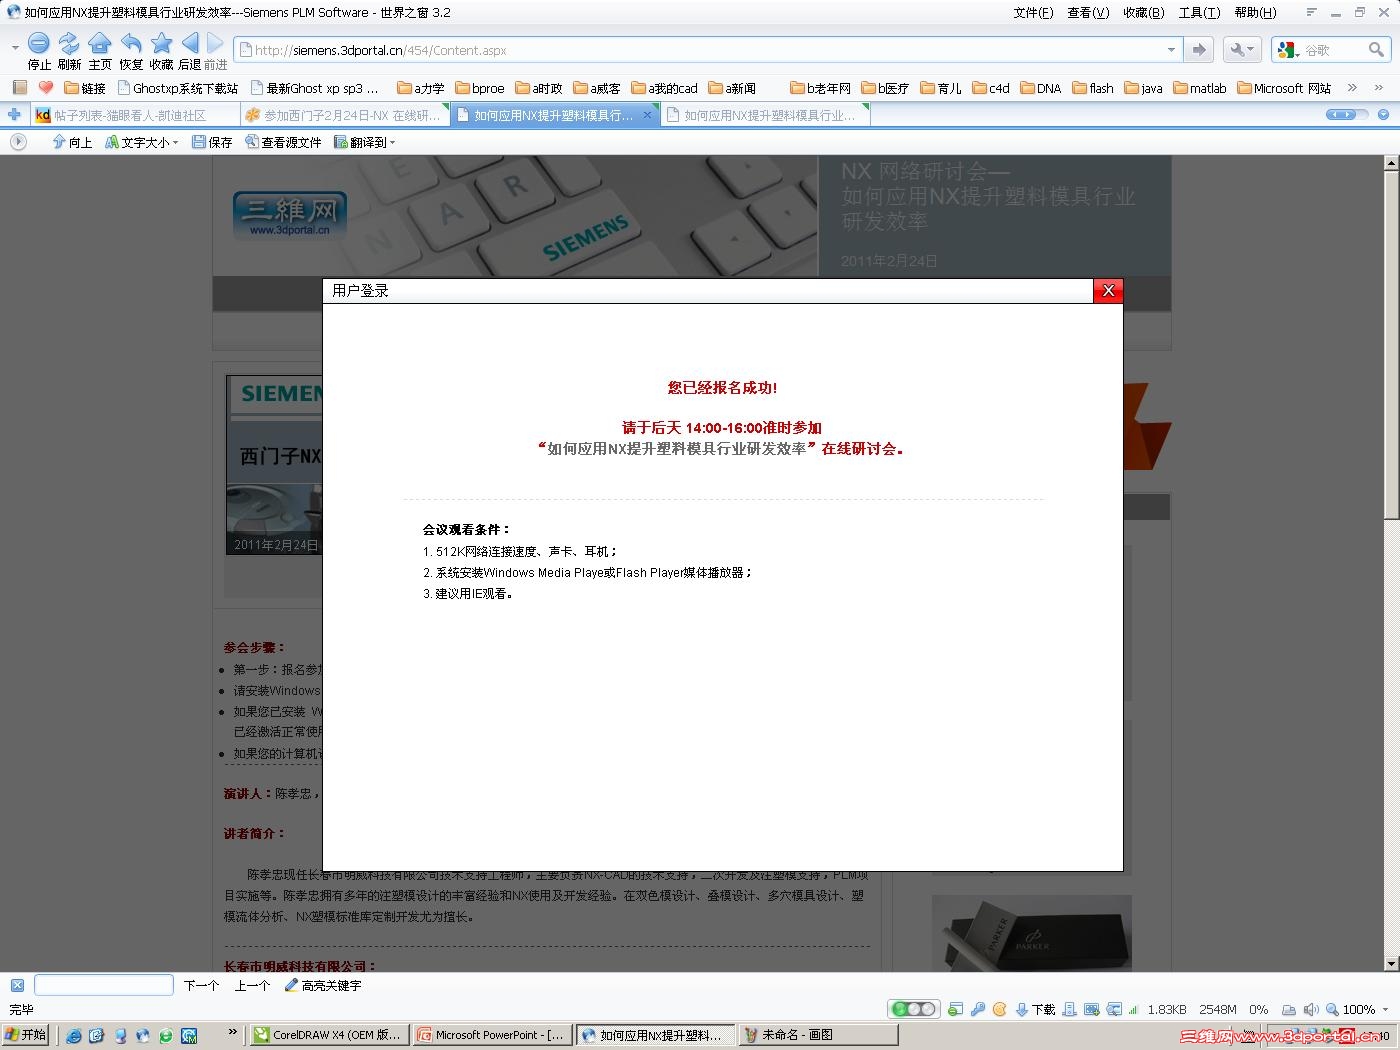Image resolution: width=1400 pixels, height=1050 pixels.
Task: Click the blue key icon in status bar
Action: click(978, 1009)
